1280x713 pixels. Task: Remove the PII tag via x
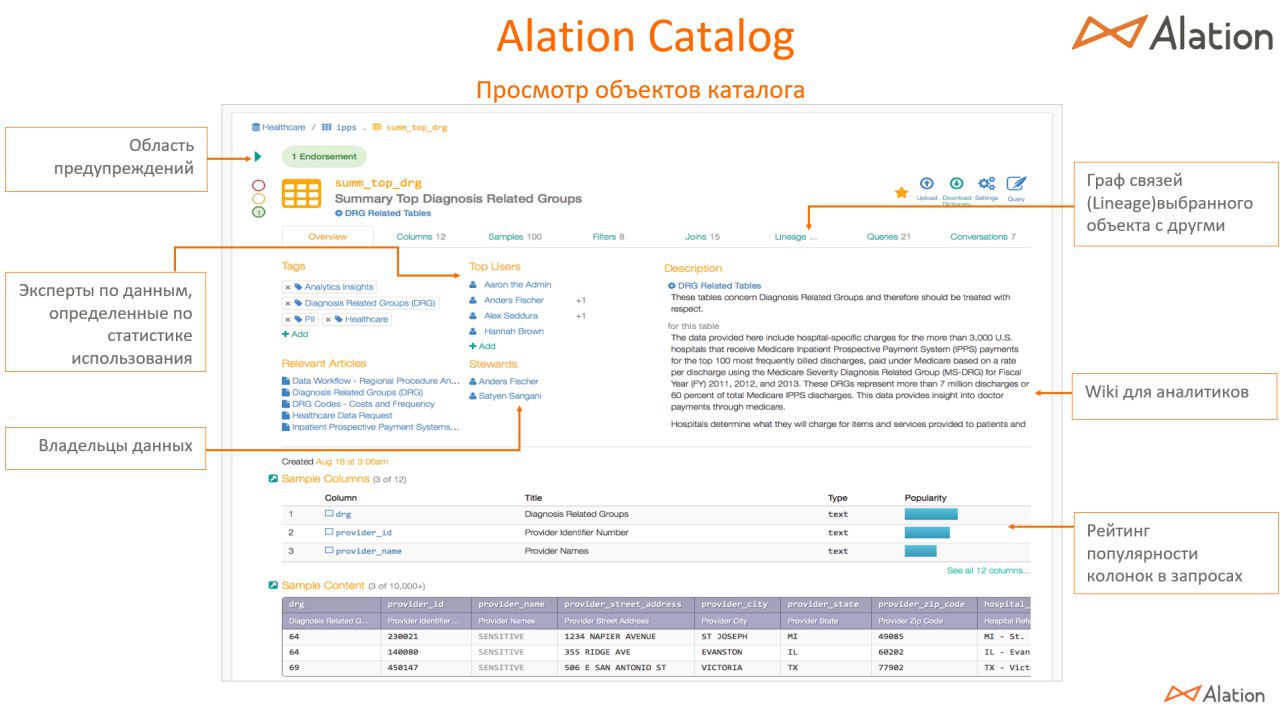(288, 319)
